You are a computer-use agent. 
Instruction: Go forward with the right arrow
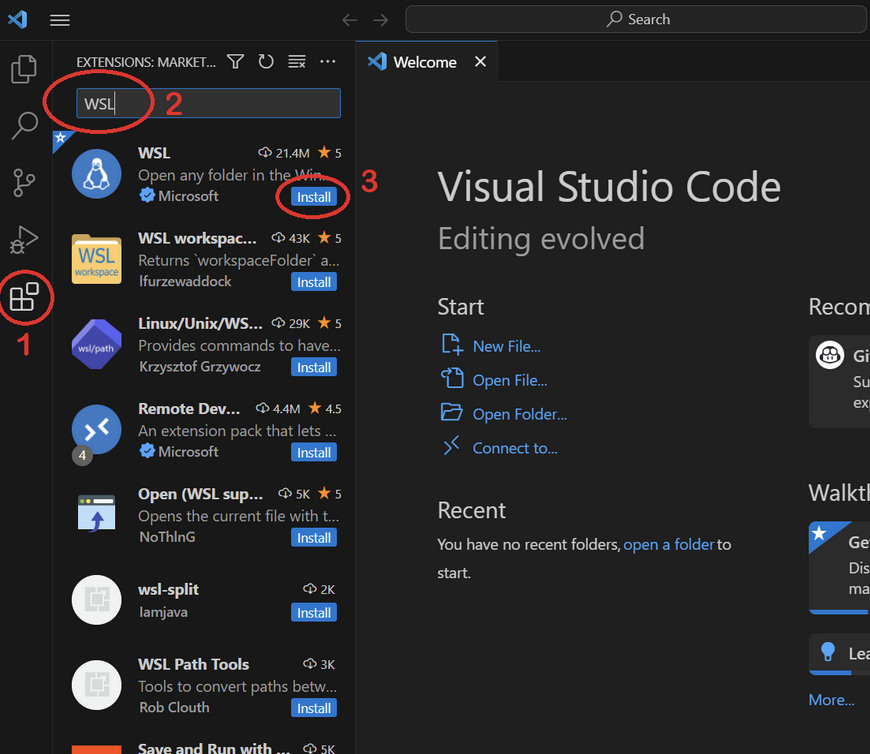[381, 20]
